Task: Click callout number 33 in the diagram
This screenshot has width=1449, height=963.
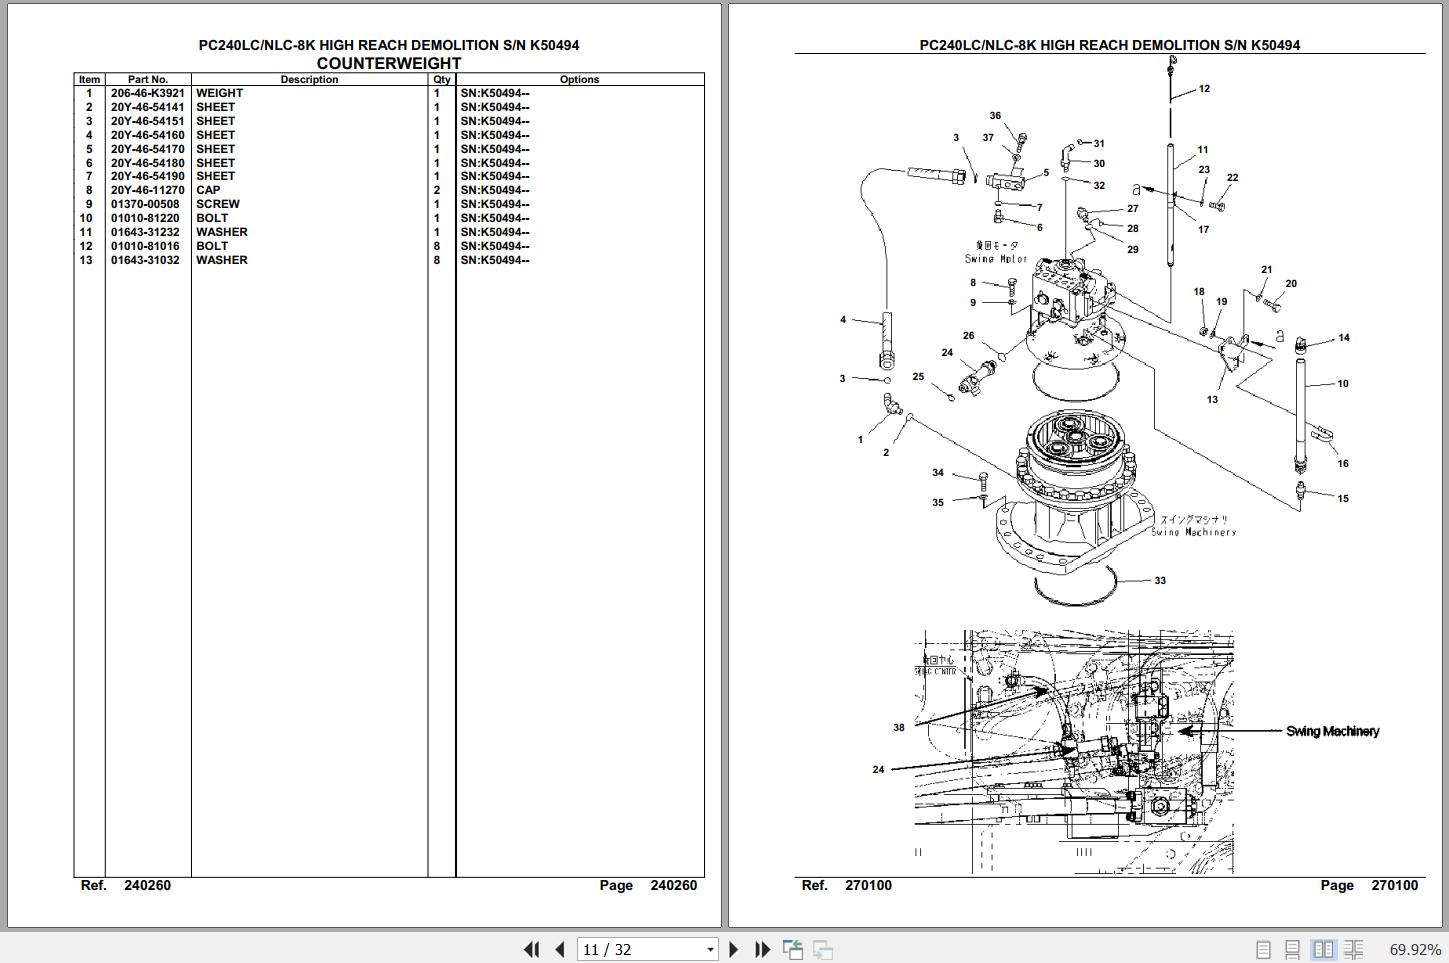Action: pos(1160,580)
